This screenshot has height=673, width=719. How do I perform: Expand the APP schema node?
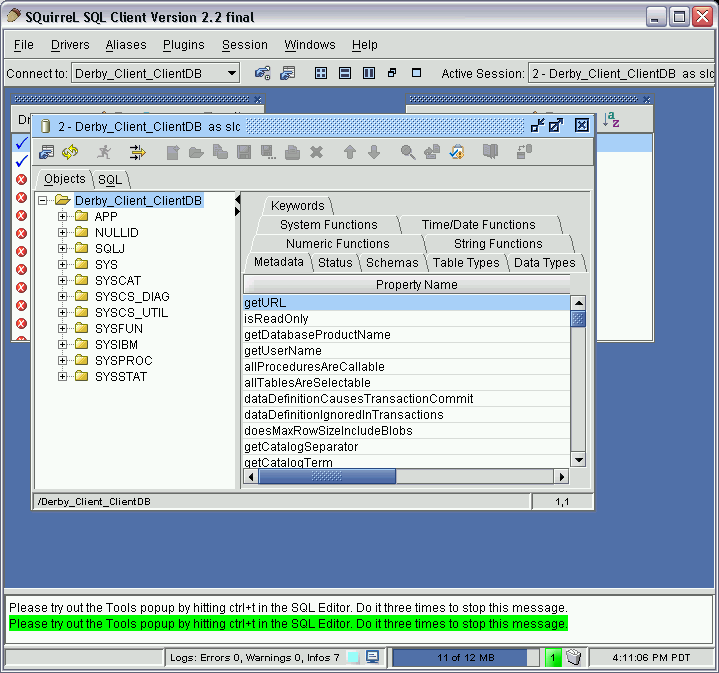[x=63, y=217]
